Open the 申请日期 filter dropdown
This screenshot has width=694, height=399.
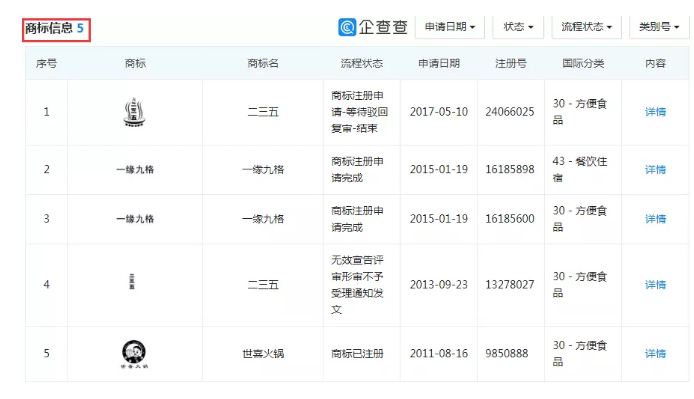[x=449, y=27]
